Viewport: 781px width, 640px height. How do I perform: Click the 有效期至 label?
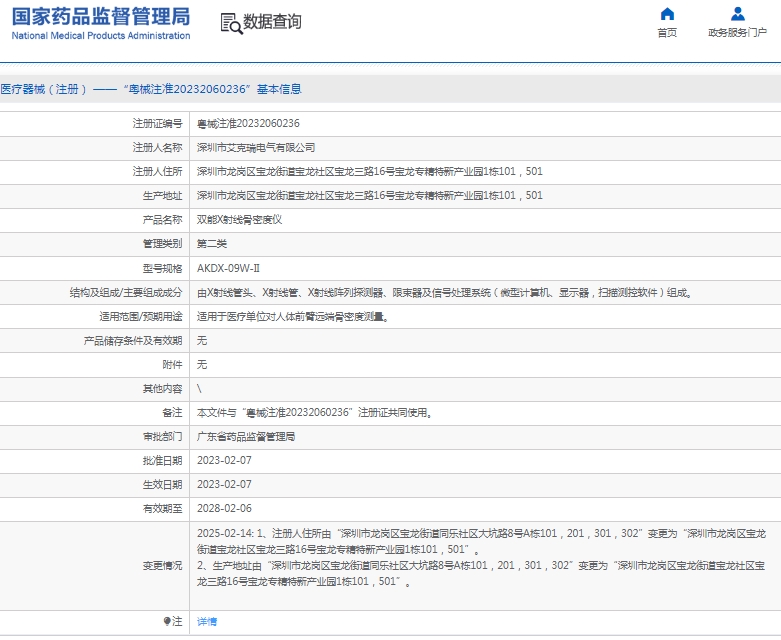tap(162, 509)
